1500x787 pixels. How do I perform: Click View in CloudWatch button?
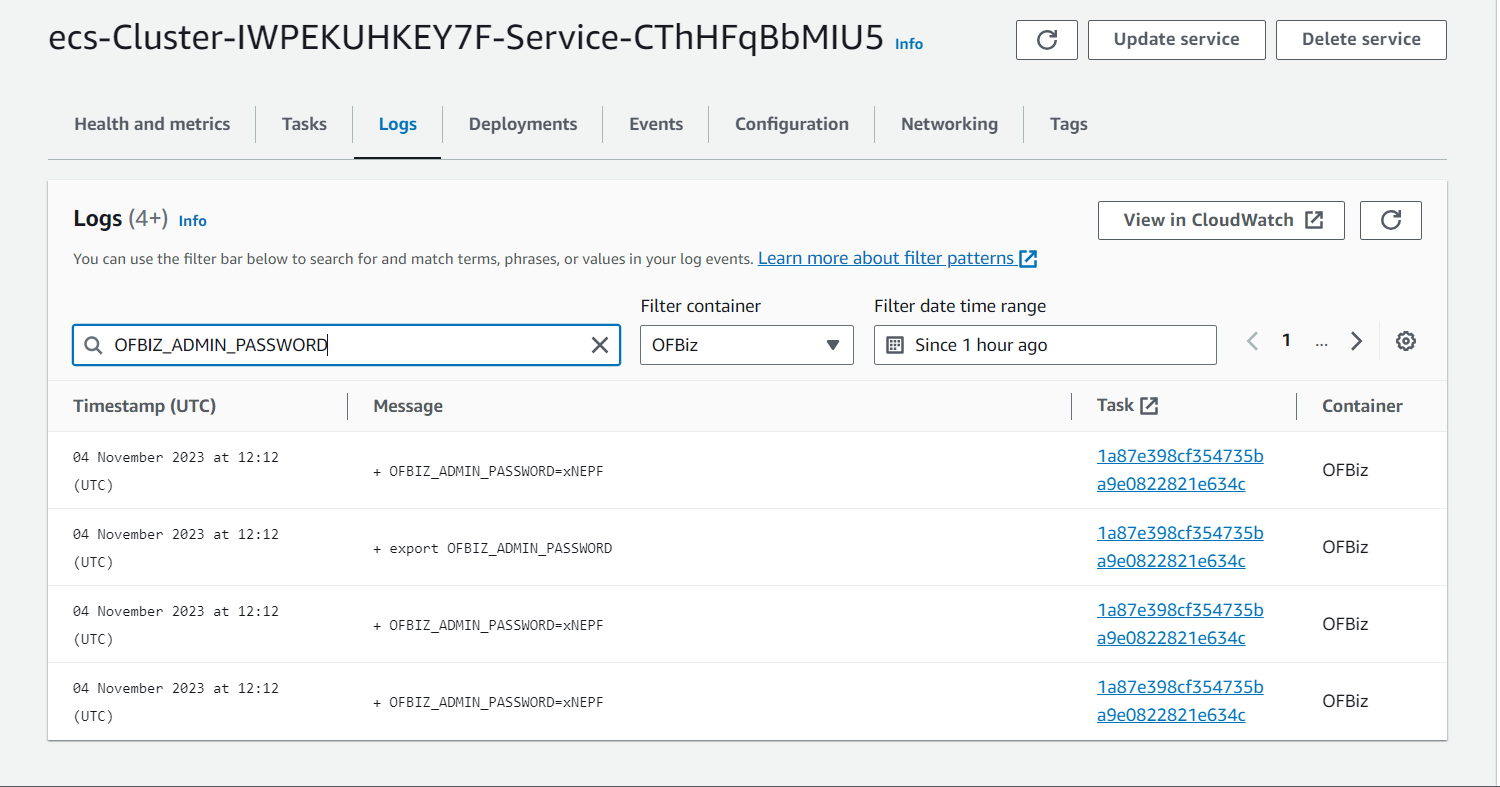pyautogui.click(x=1221, y=221)
